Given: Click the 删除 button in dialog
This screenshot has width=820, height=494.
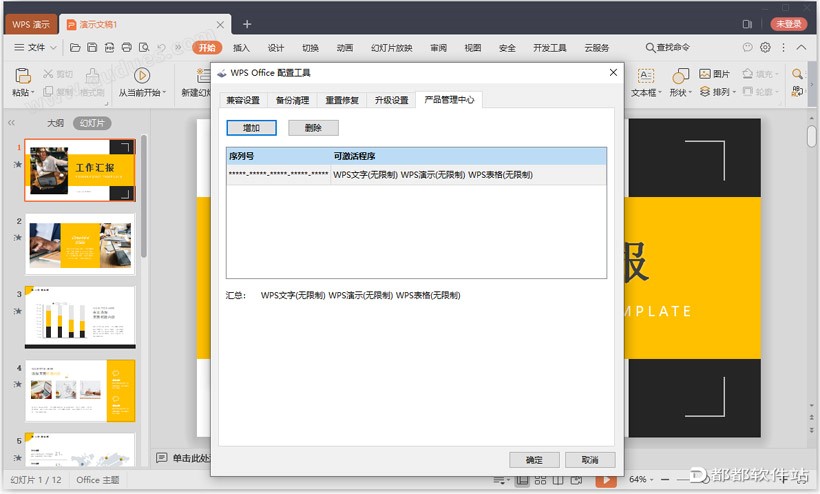Looking at the screenshot, I should click(313, 128).
